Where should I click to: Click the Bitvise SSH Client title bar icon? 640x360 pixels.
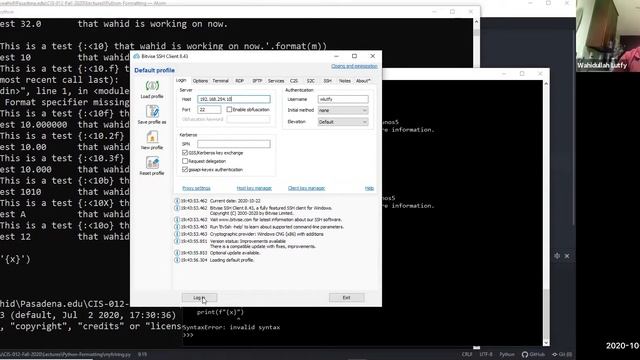[137, 56]
